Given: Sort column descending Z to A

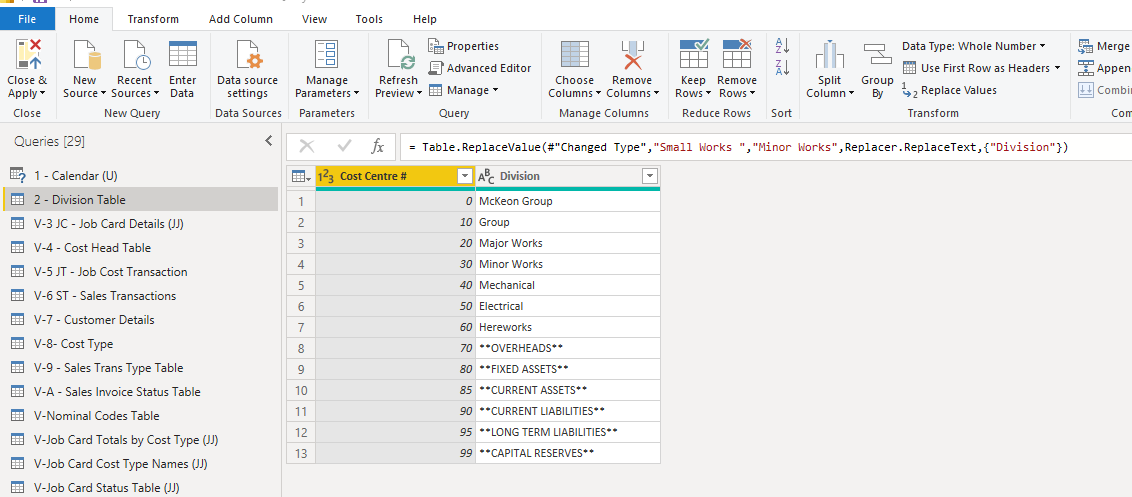Looking at the screenshot, I should (782, 68).
